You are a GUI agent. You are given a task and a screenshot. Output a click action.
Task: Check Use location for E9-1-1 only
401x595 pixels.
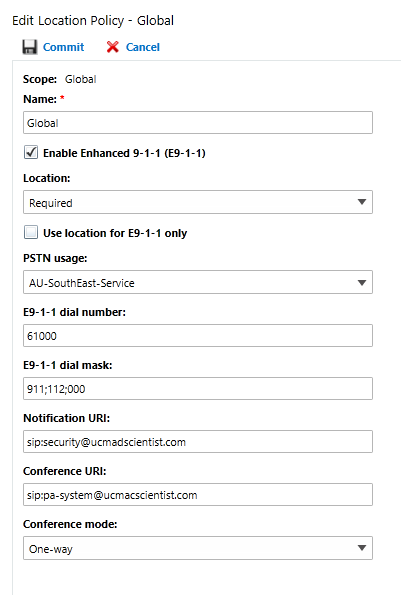click(31, 232)
